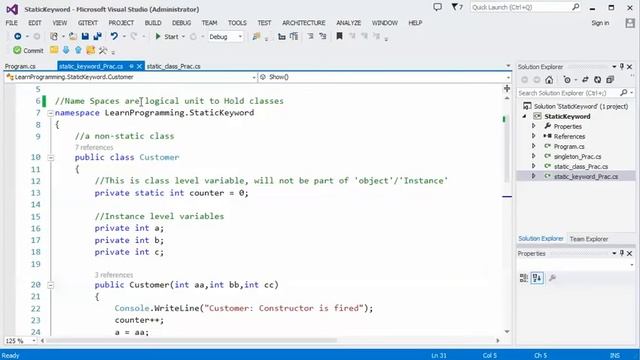Click the Solution Explorer Refresh icon
This screenshot has width=640, height=360.
[598, 80]
